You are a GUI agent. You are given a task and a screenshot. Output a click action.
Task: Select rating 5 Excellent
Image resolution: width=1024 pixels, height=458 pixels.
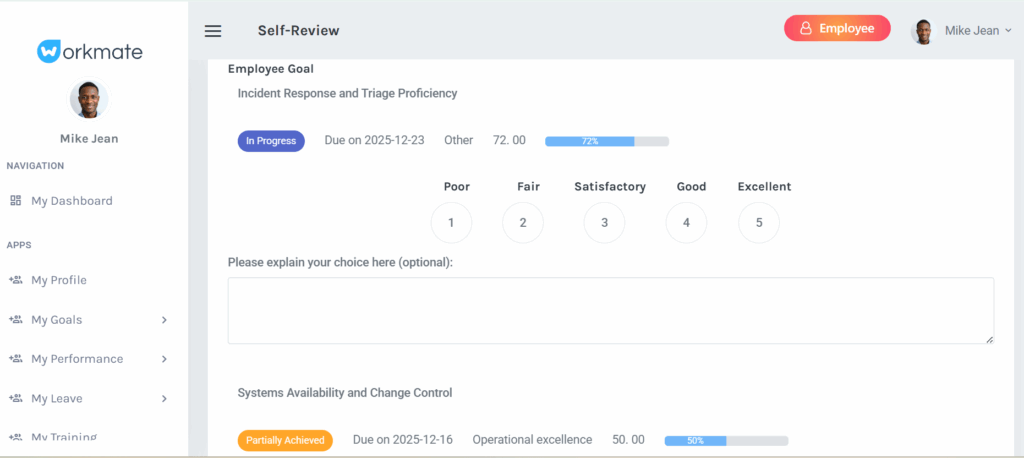[x=759, y=223]
